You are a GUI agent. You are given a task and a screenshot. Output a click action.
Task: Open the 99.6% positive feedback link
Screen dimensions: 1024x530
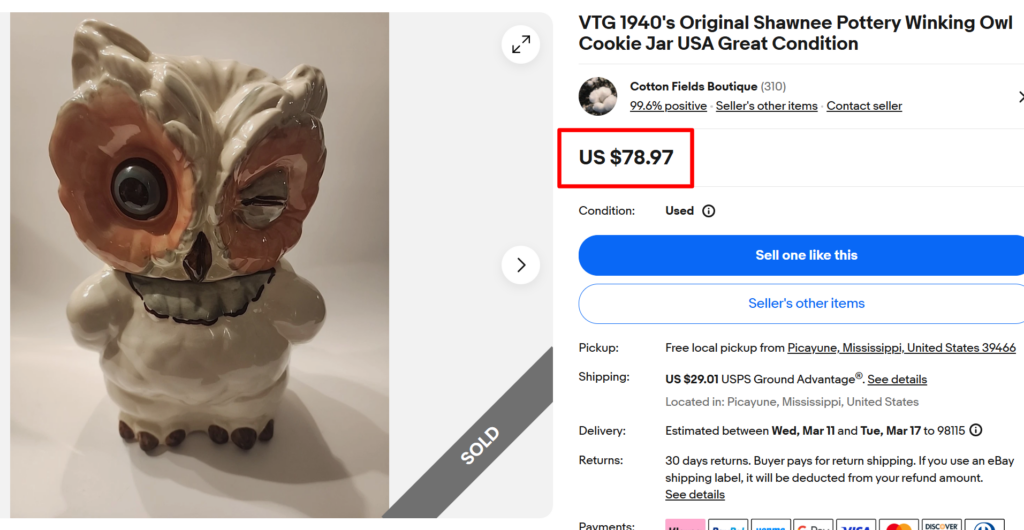668,106
